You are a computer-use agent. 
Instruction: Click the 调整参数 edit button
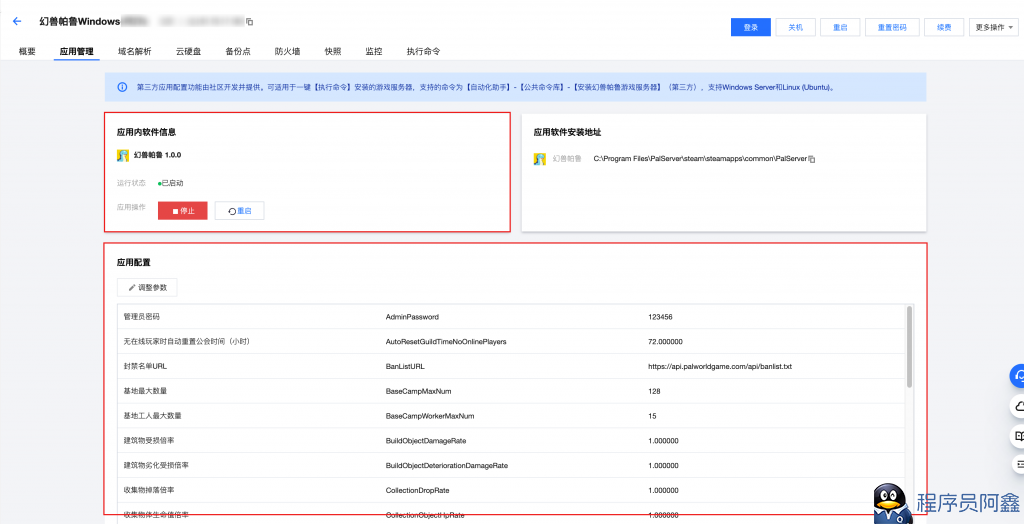pos(147,287)
